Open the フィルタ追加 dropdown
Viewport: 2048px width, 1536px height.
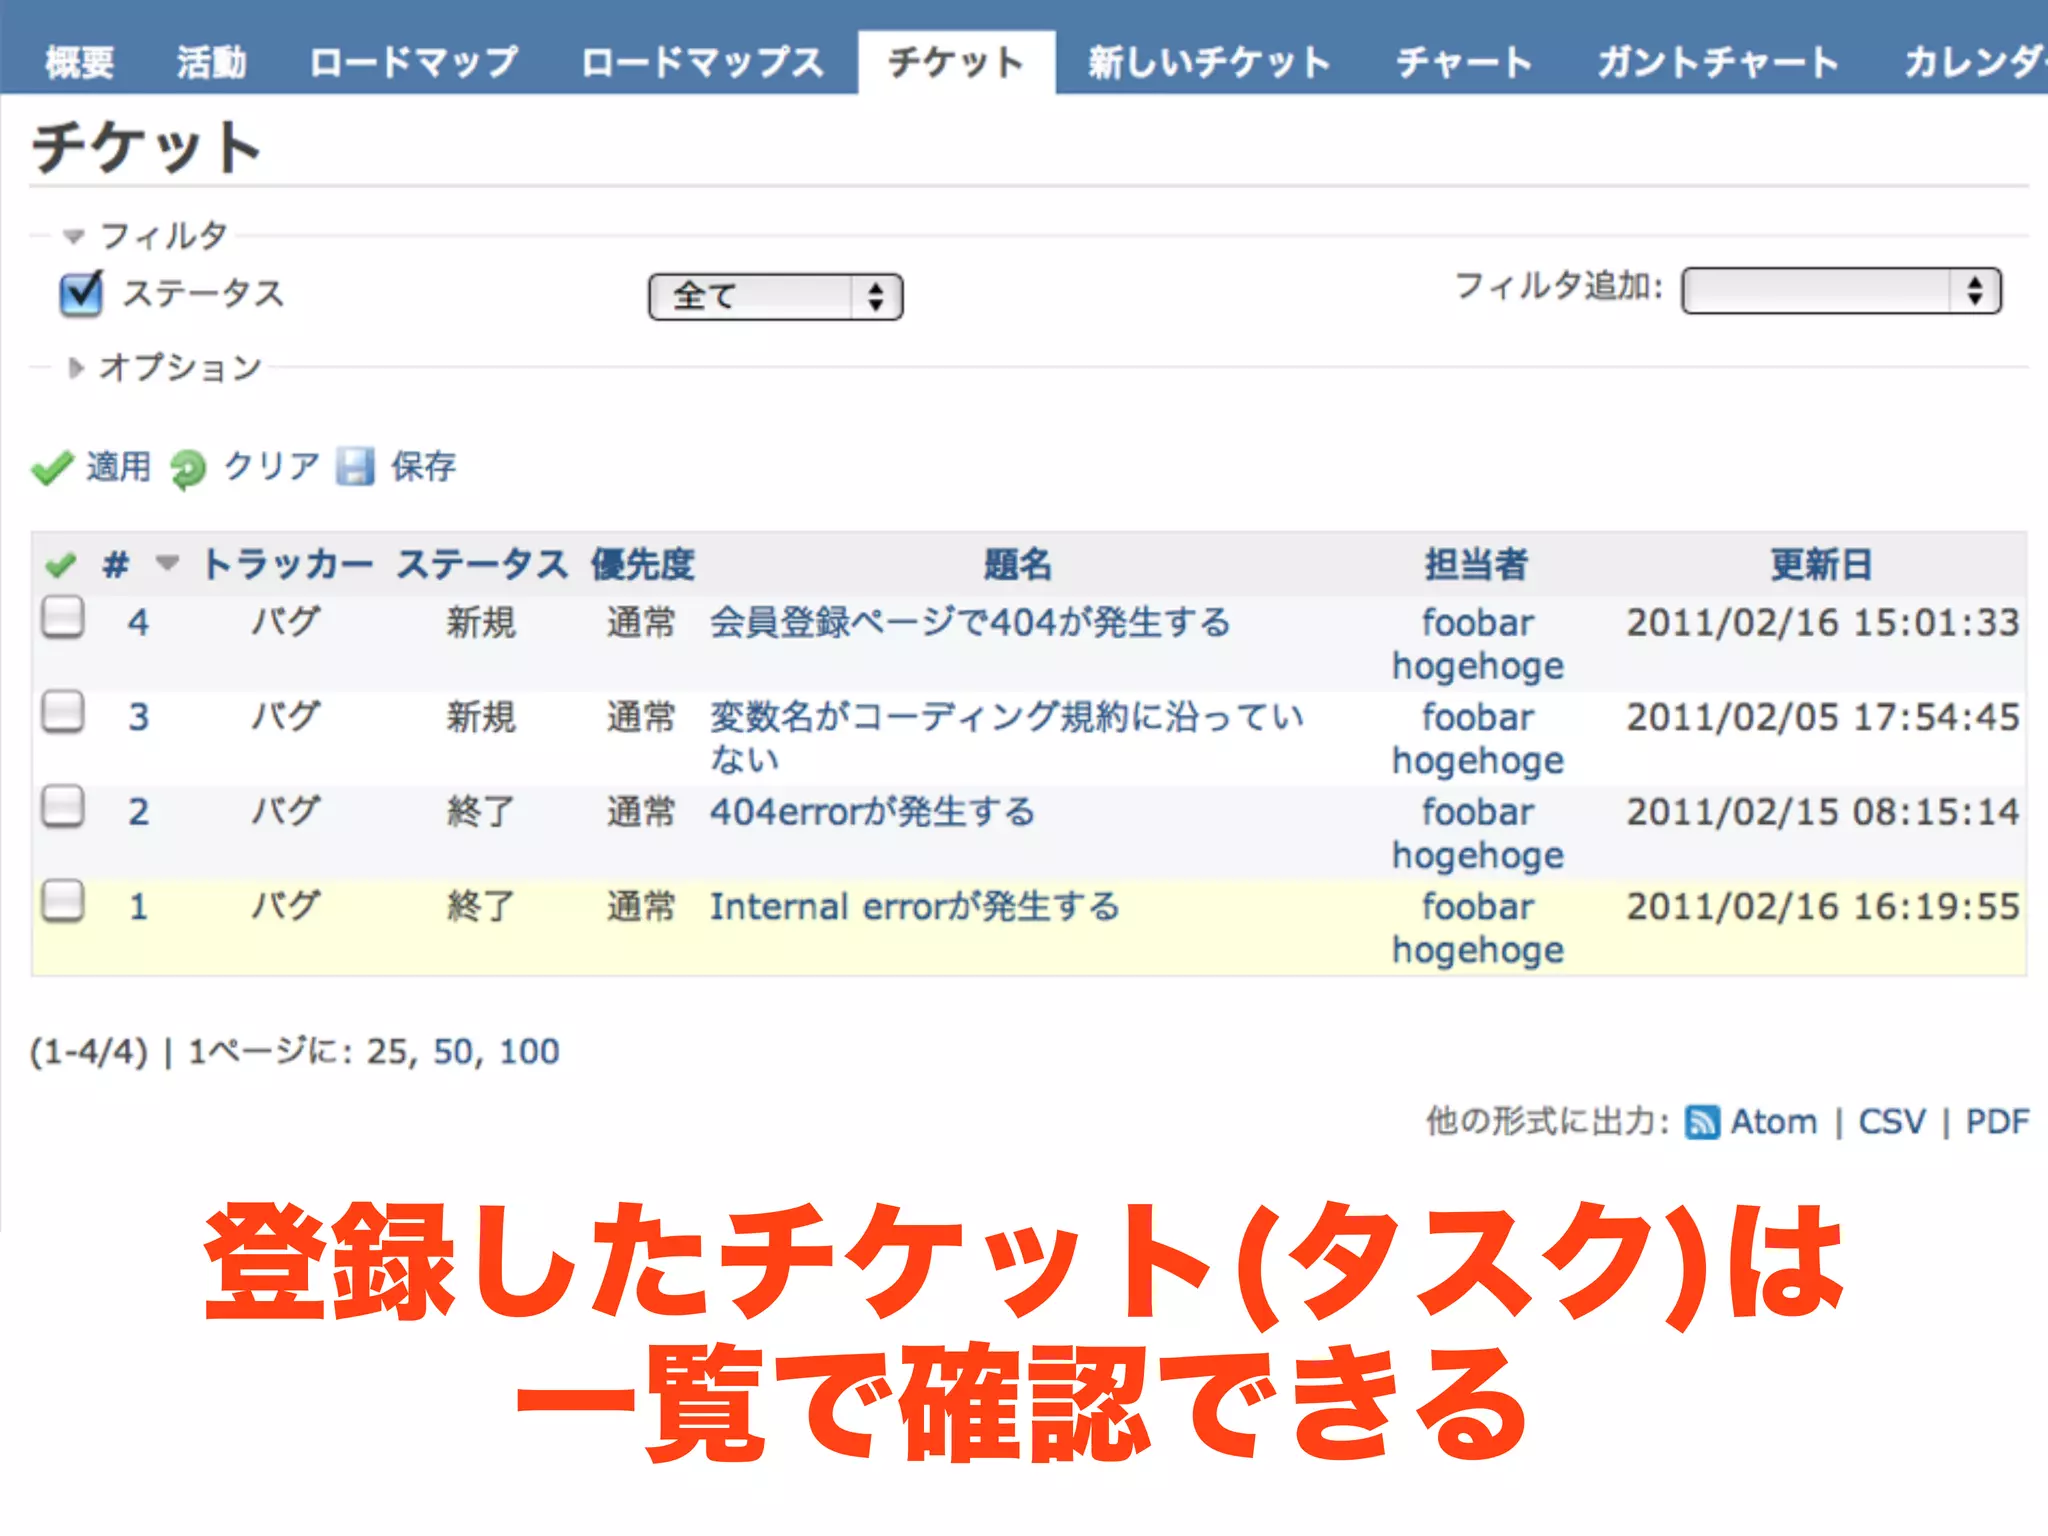click(1841, 291)
